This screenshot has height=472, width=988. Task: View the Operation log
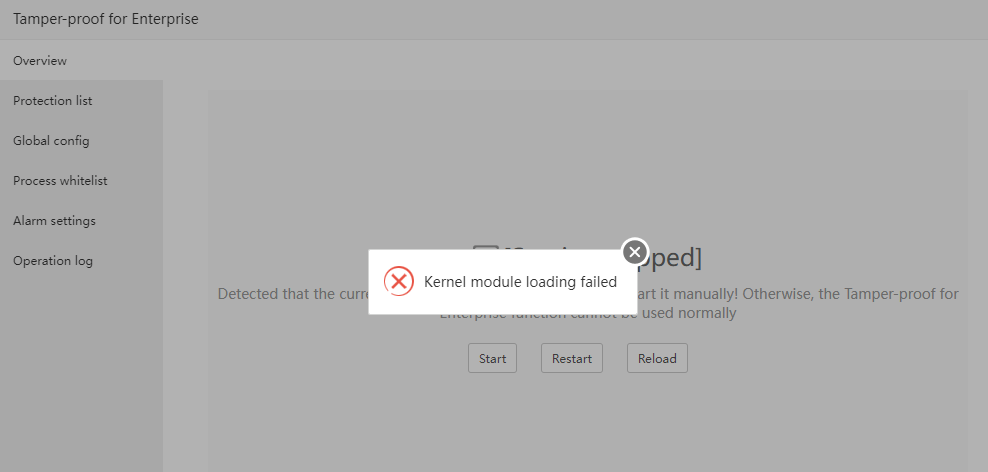click(53, 261)
